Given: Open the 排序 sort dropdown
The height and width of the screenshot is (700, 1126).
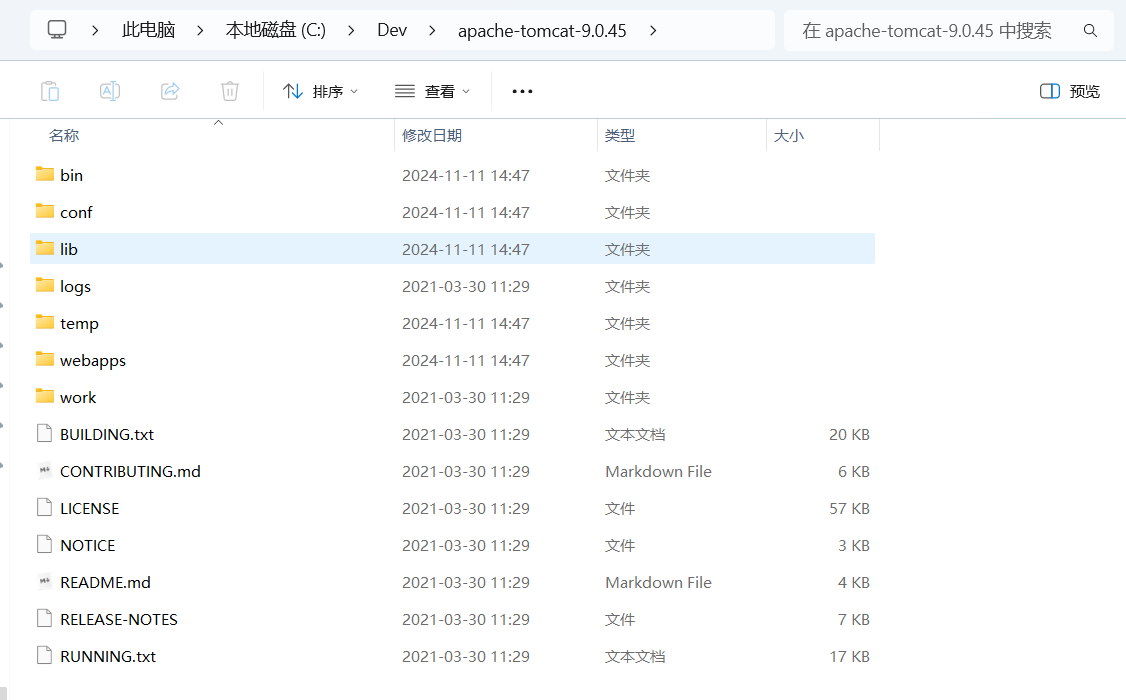Looking at the screenshot, I should point(320,91).
